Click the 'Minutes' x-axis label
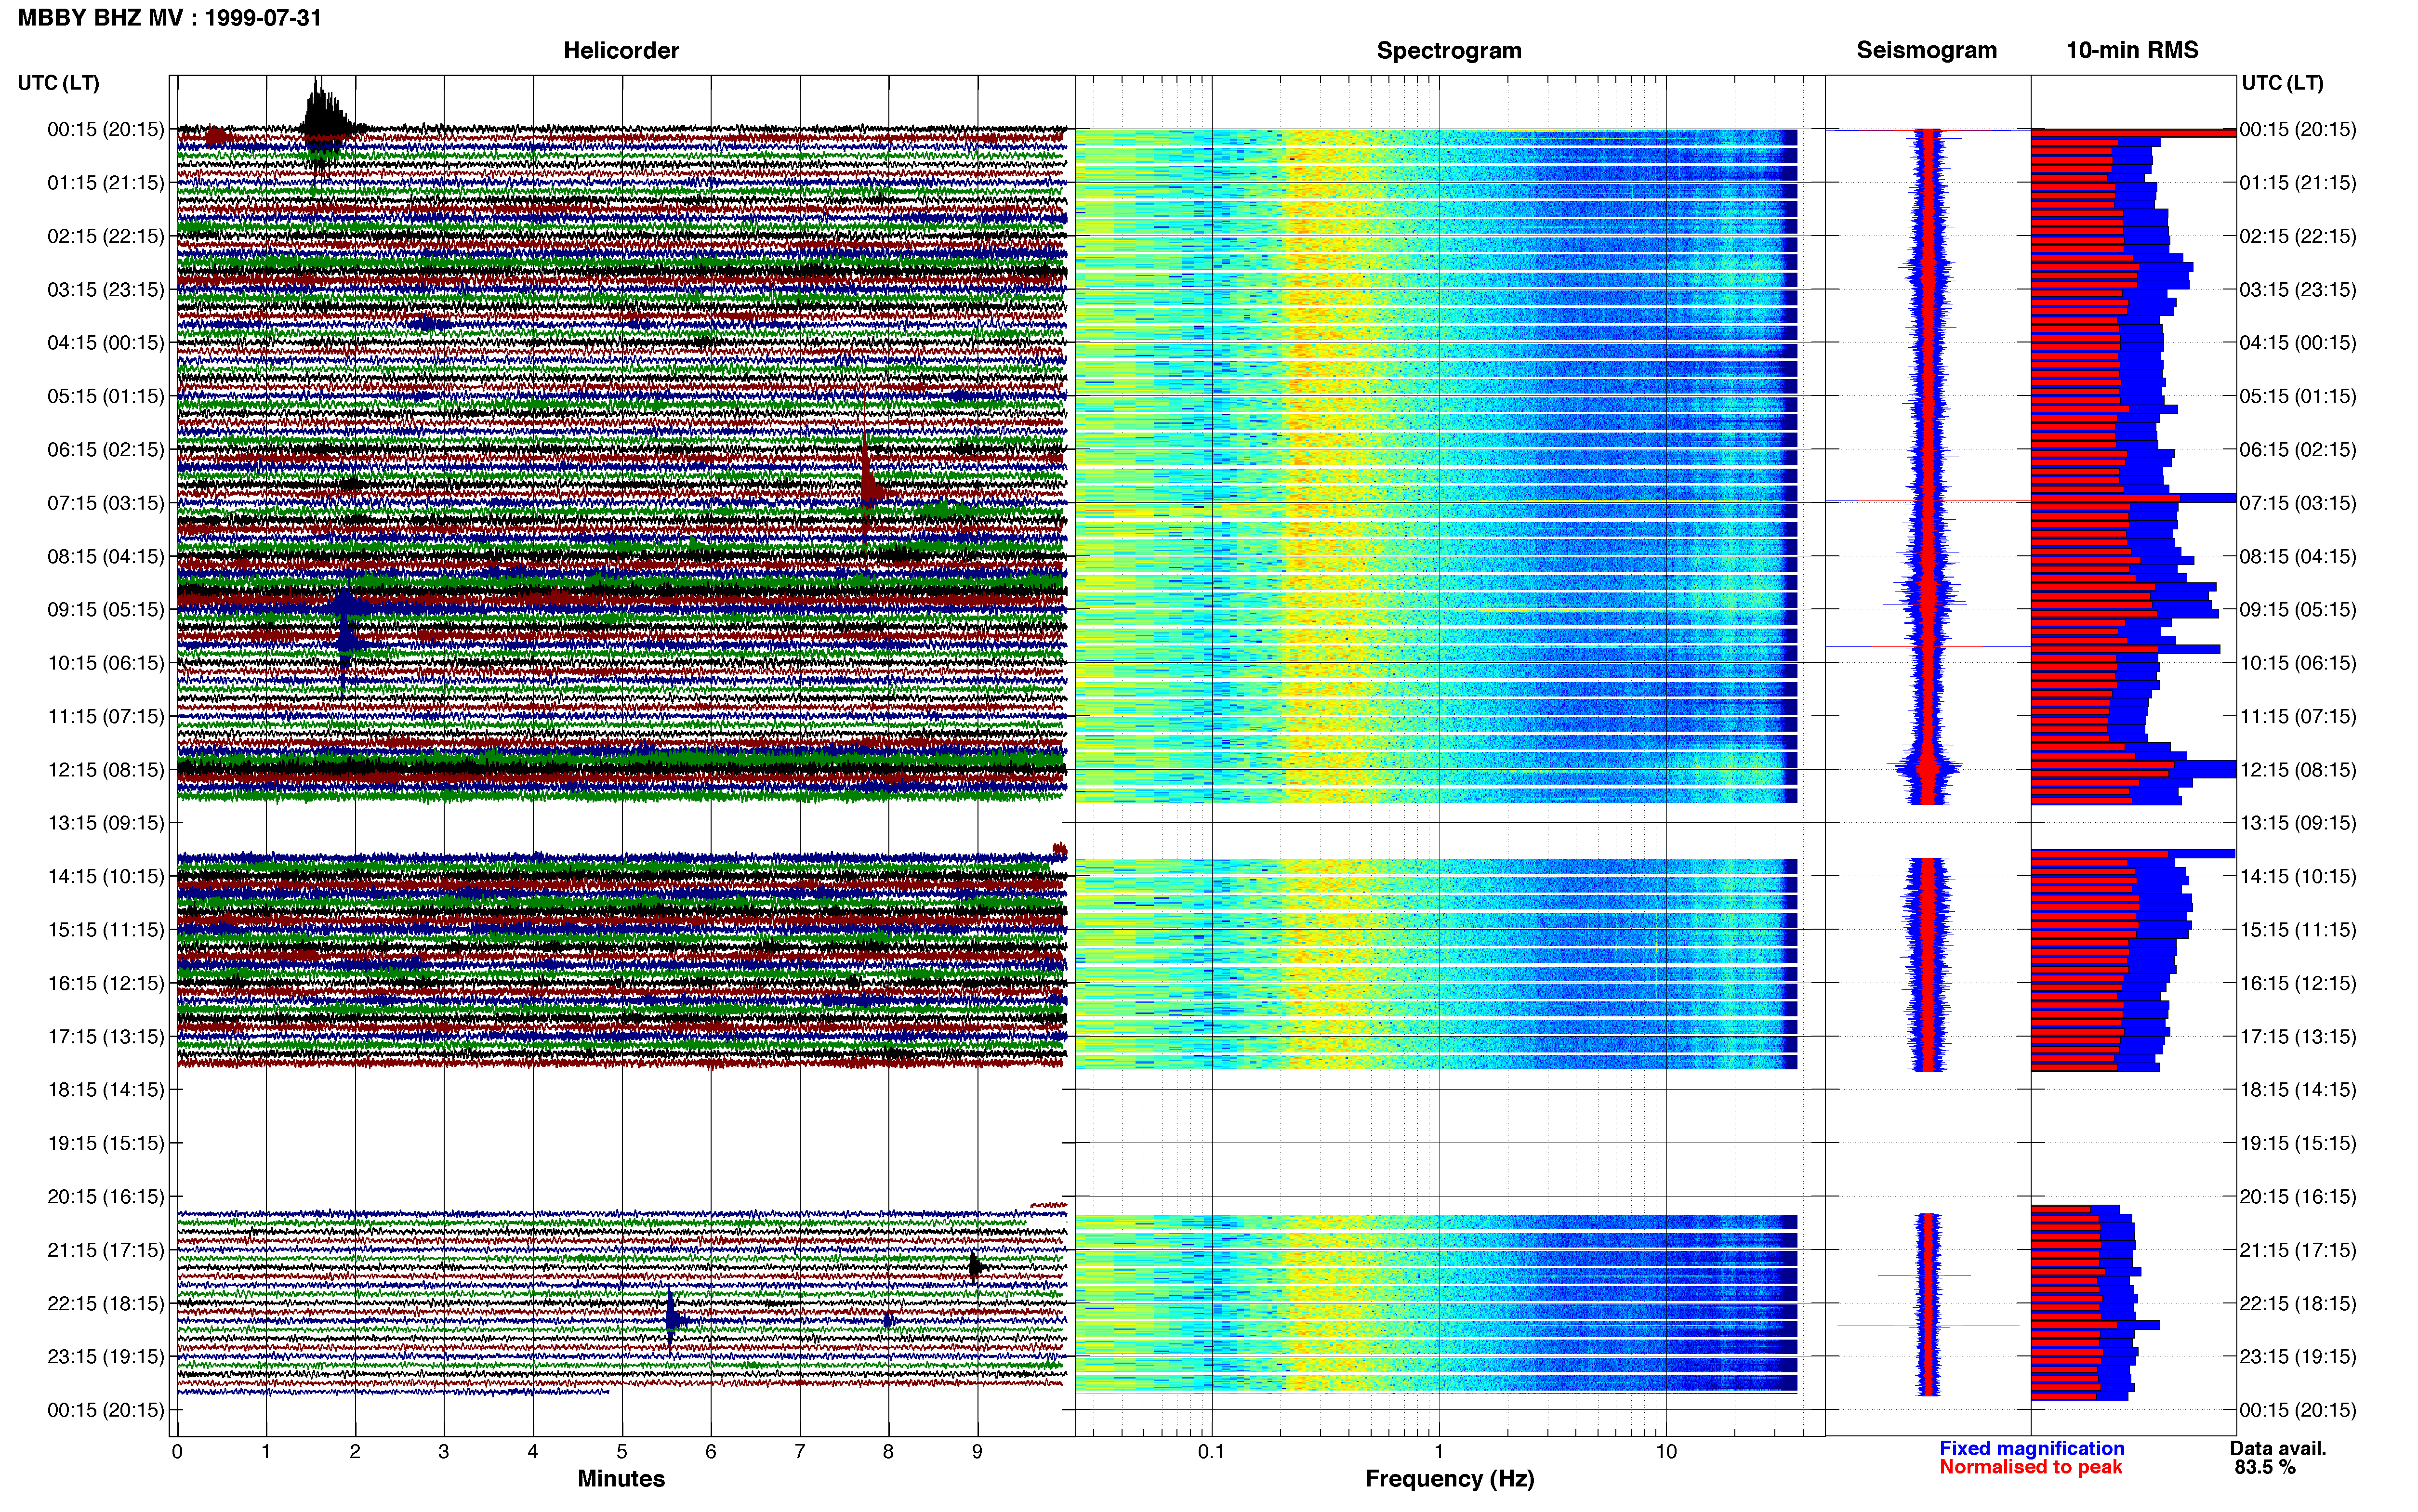The height and width of the screenshot is (1512, 2418). pyautogui.click(x=621, y=1479)
